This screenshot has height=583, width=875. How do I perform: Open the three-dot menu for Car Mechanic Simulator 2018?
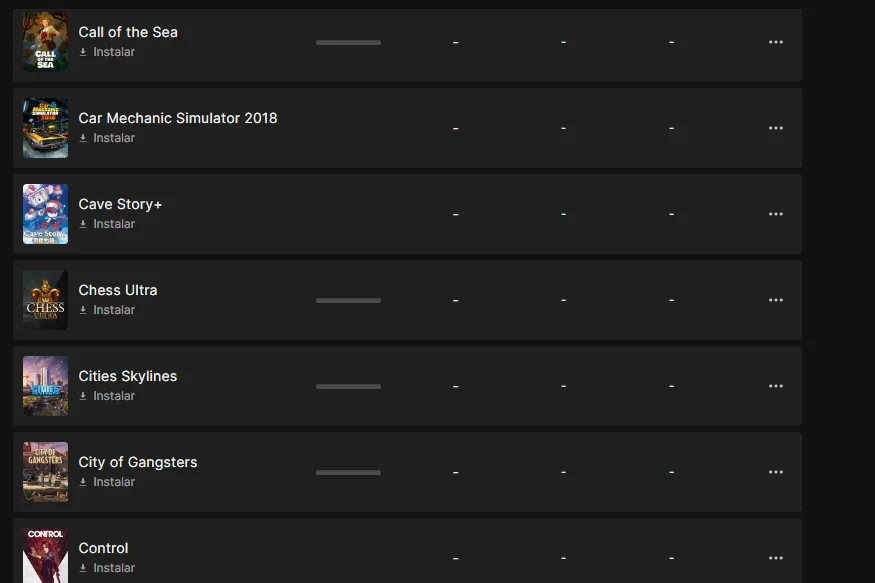tap(776, 128)
